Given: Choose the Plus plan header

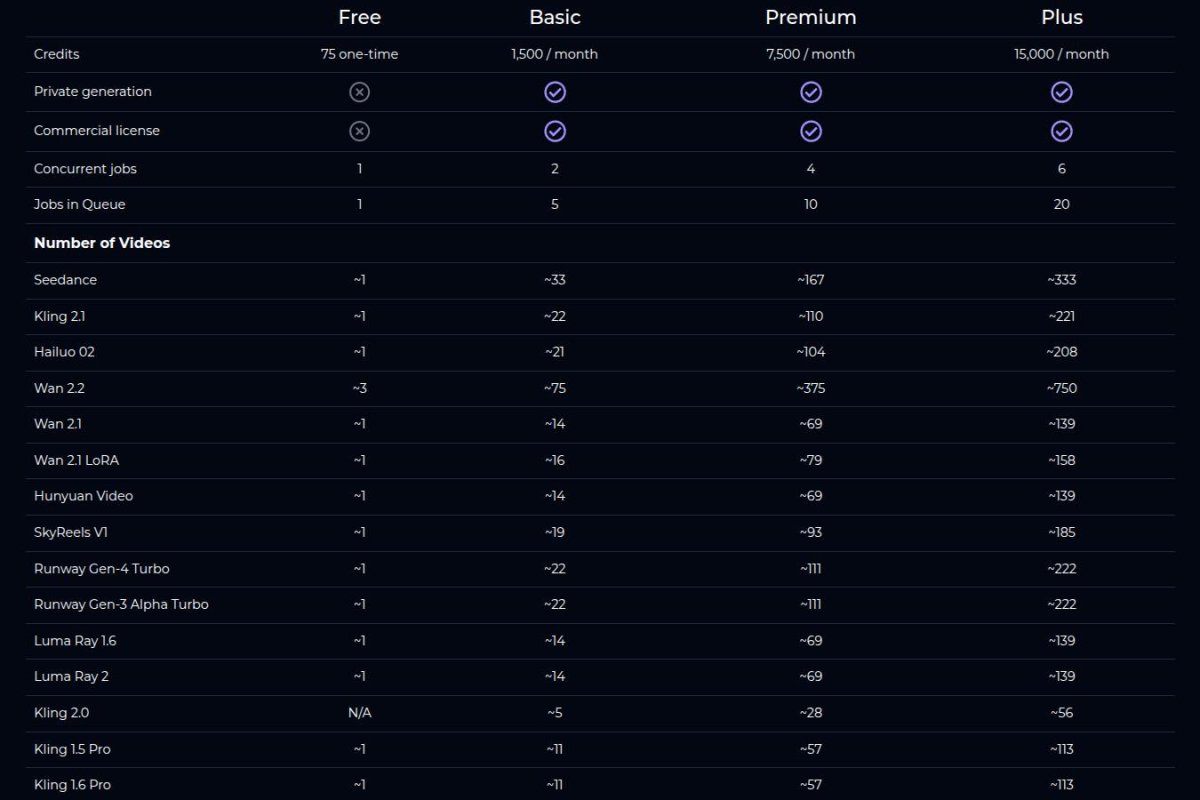Looking at the screenshot, I should click(1062, 17).
